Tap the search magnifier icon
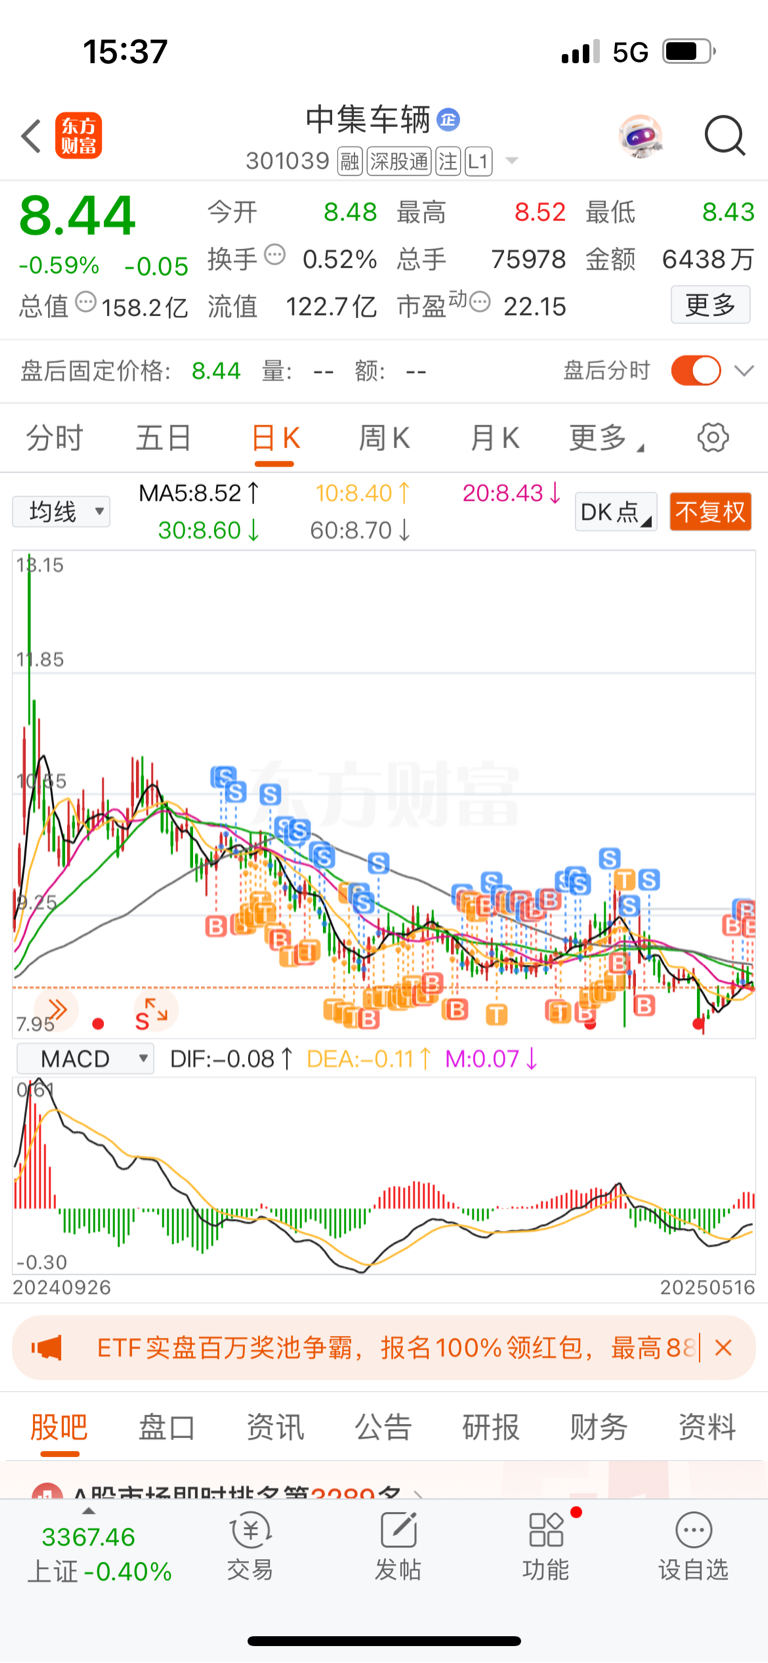The image size is (768, 1663). pyautogui.click(x=725, y=136)
